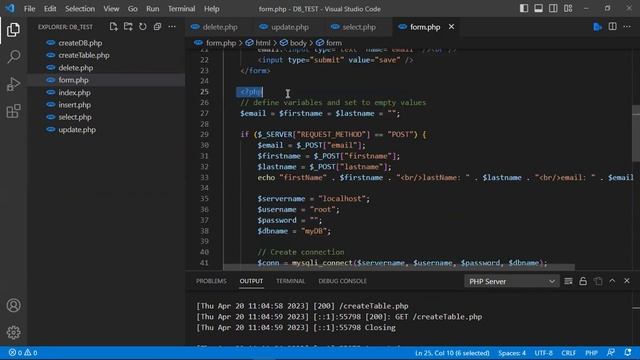640x360 pixels.
Task: Open Run and Debug view
Action: (13, 84)
